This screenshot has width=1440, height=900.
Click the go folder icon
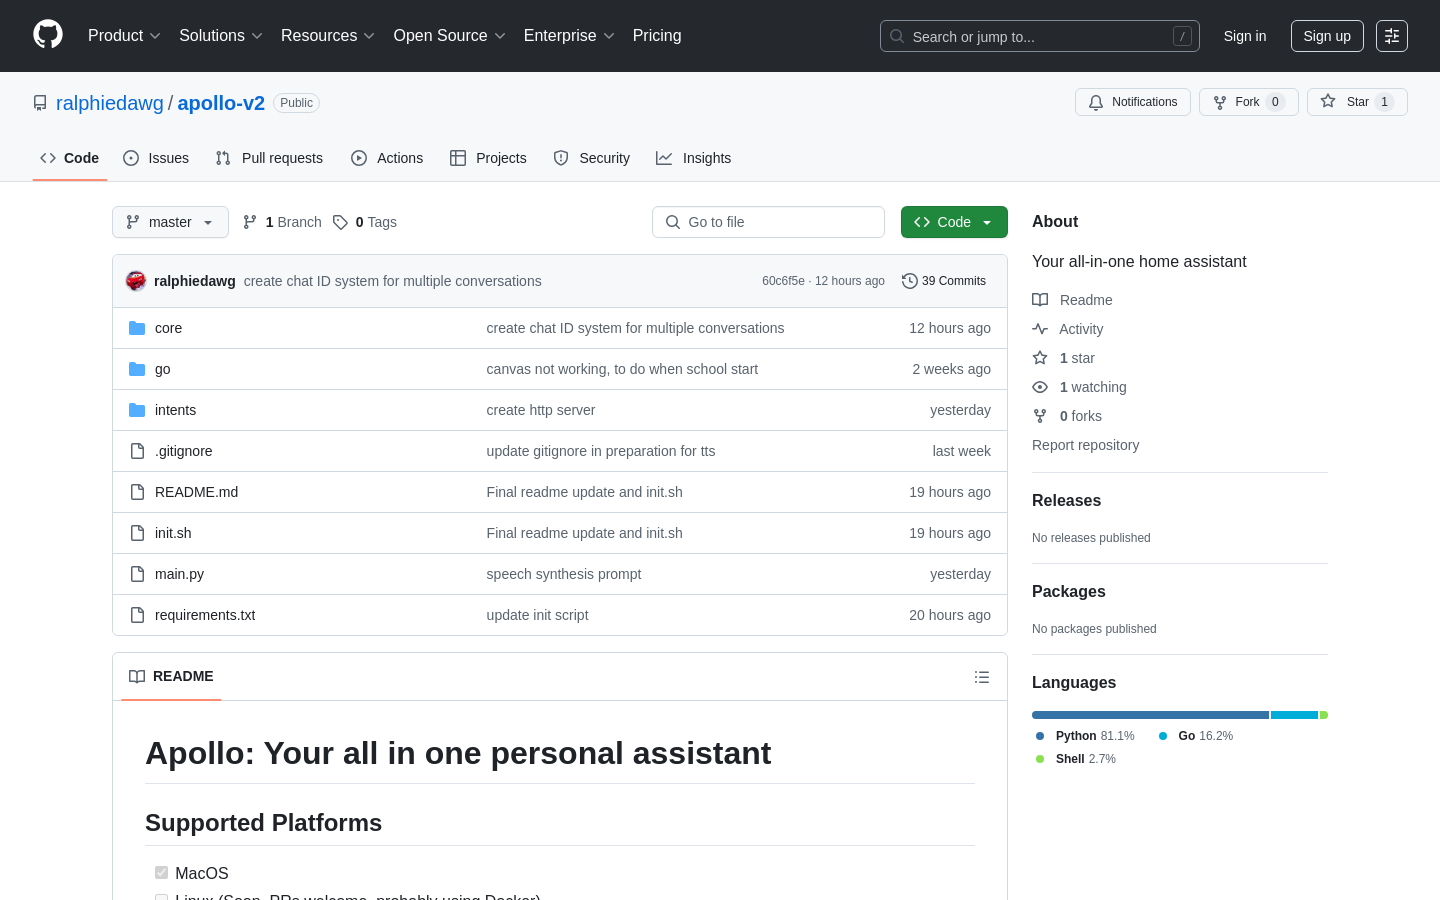tap(137, 369)
